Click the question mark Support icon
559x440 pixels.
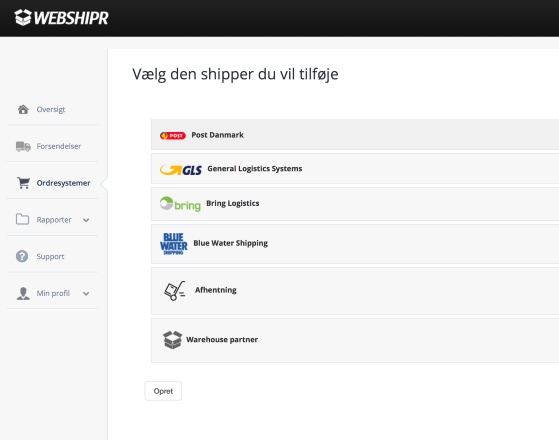click(x=22, y=256)
